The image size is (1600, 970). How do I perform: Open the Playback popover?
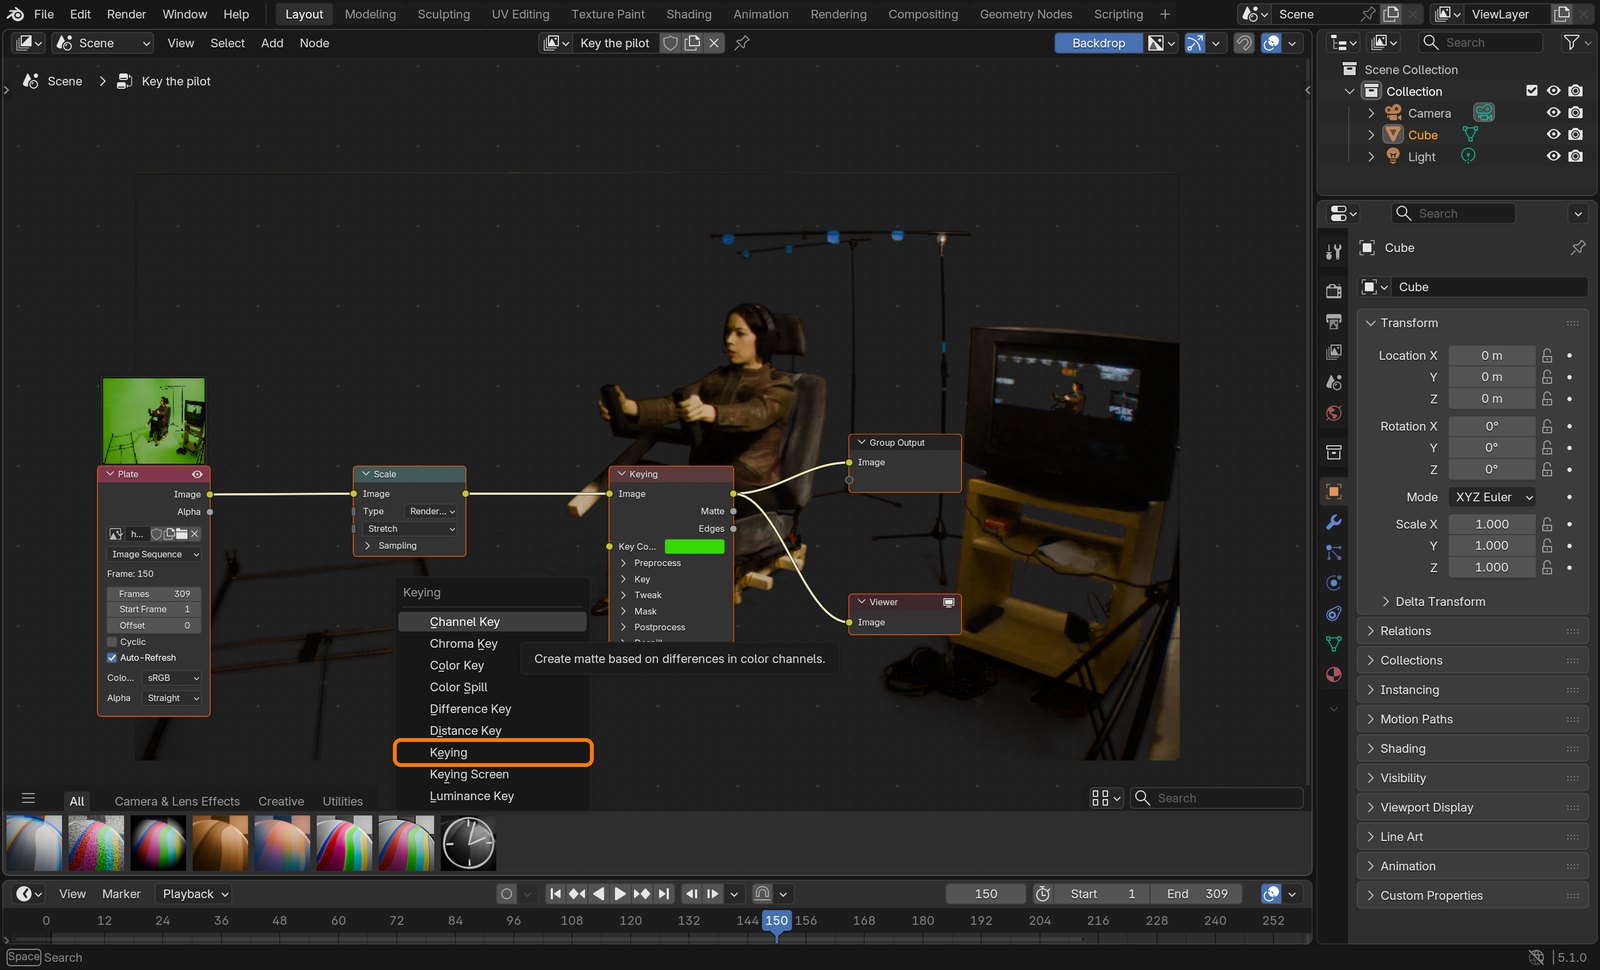[196, 894]
